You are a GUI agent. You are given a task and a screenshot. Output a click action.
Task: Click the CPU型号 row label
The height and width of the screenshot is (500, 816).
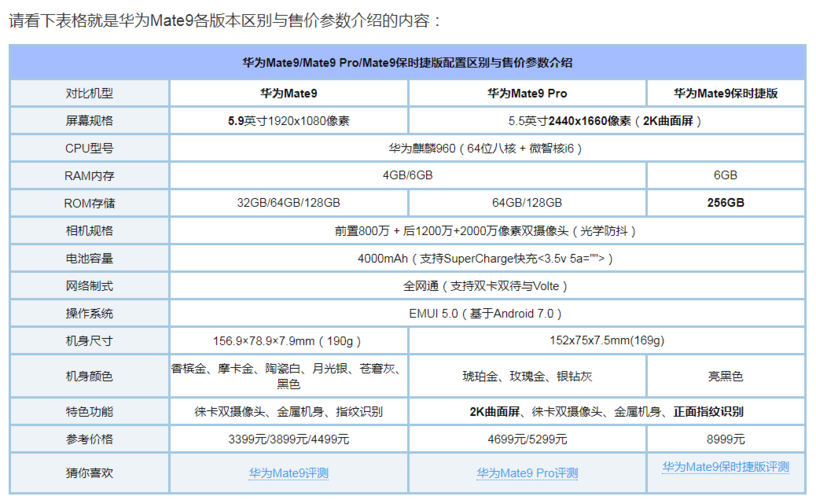coord(90,148)
